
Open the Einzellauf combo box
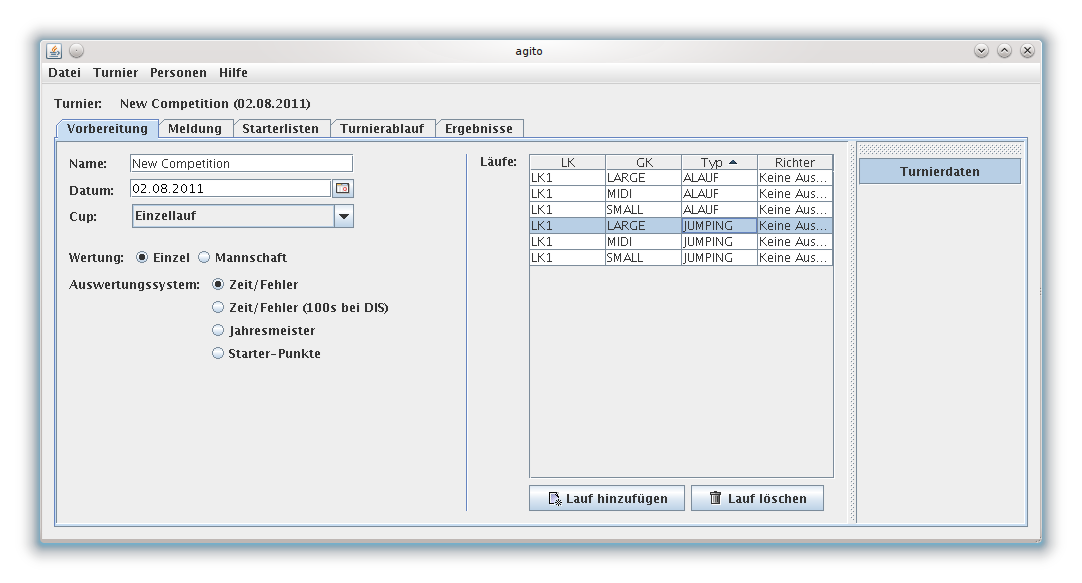click(232, 215)
